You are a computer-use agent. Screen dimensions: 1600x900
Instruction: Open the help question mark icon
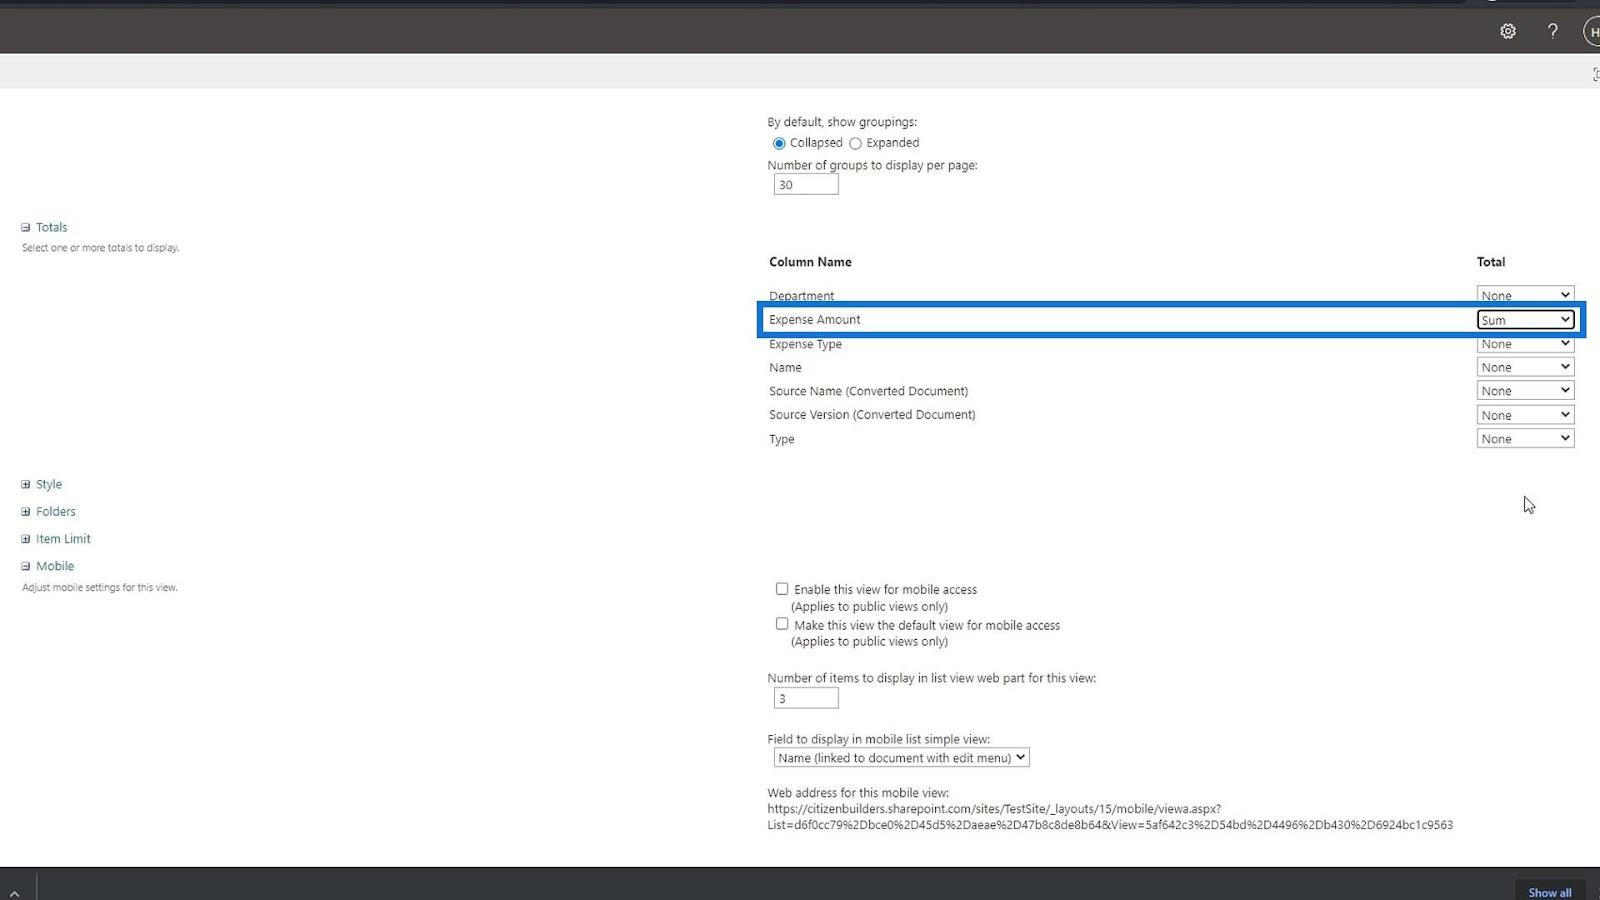[1553, 31]
